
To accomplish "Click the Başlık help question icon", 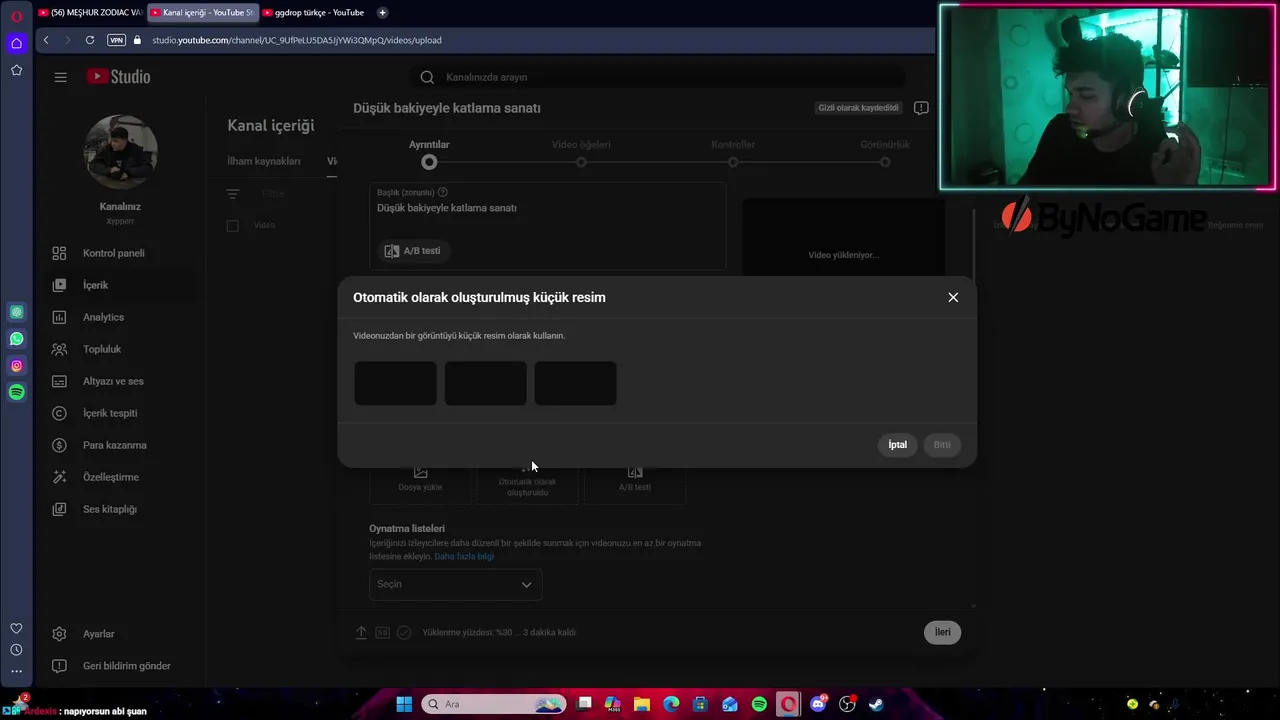I will pyautogui.click(x=443, y=192).
